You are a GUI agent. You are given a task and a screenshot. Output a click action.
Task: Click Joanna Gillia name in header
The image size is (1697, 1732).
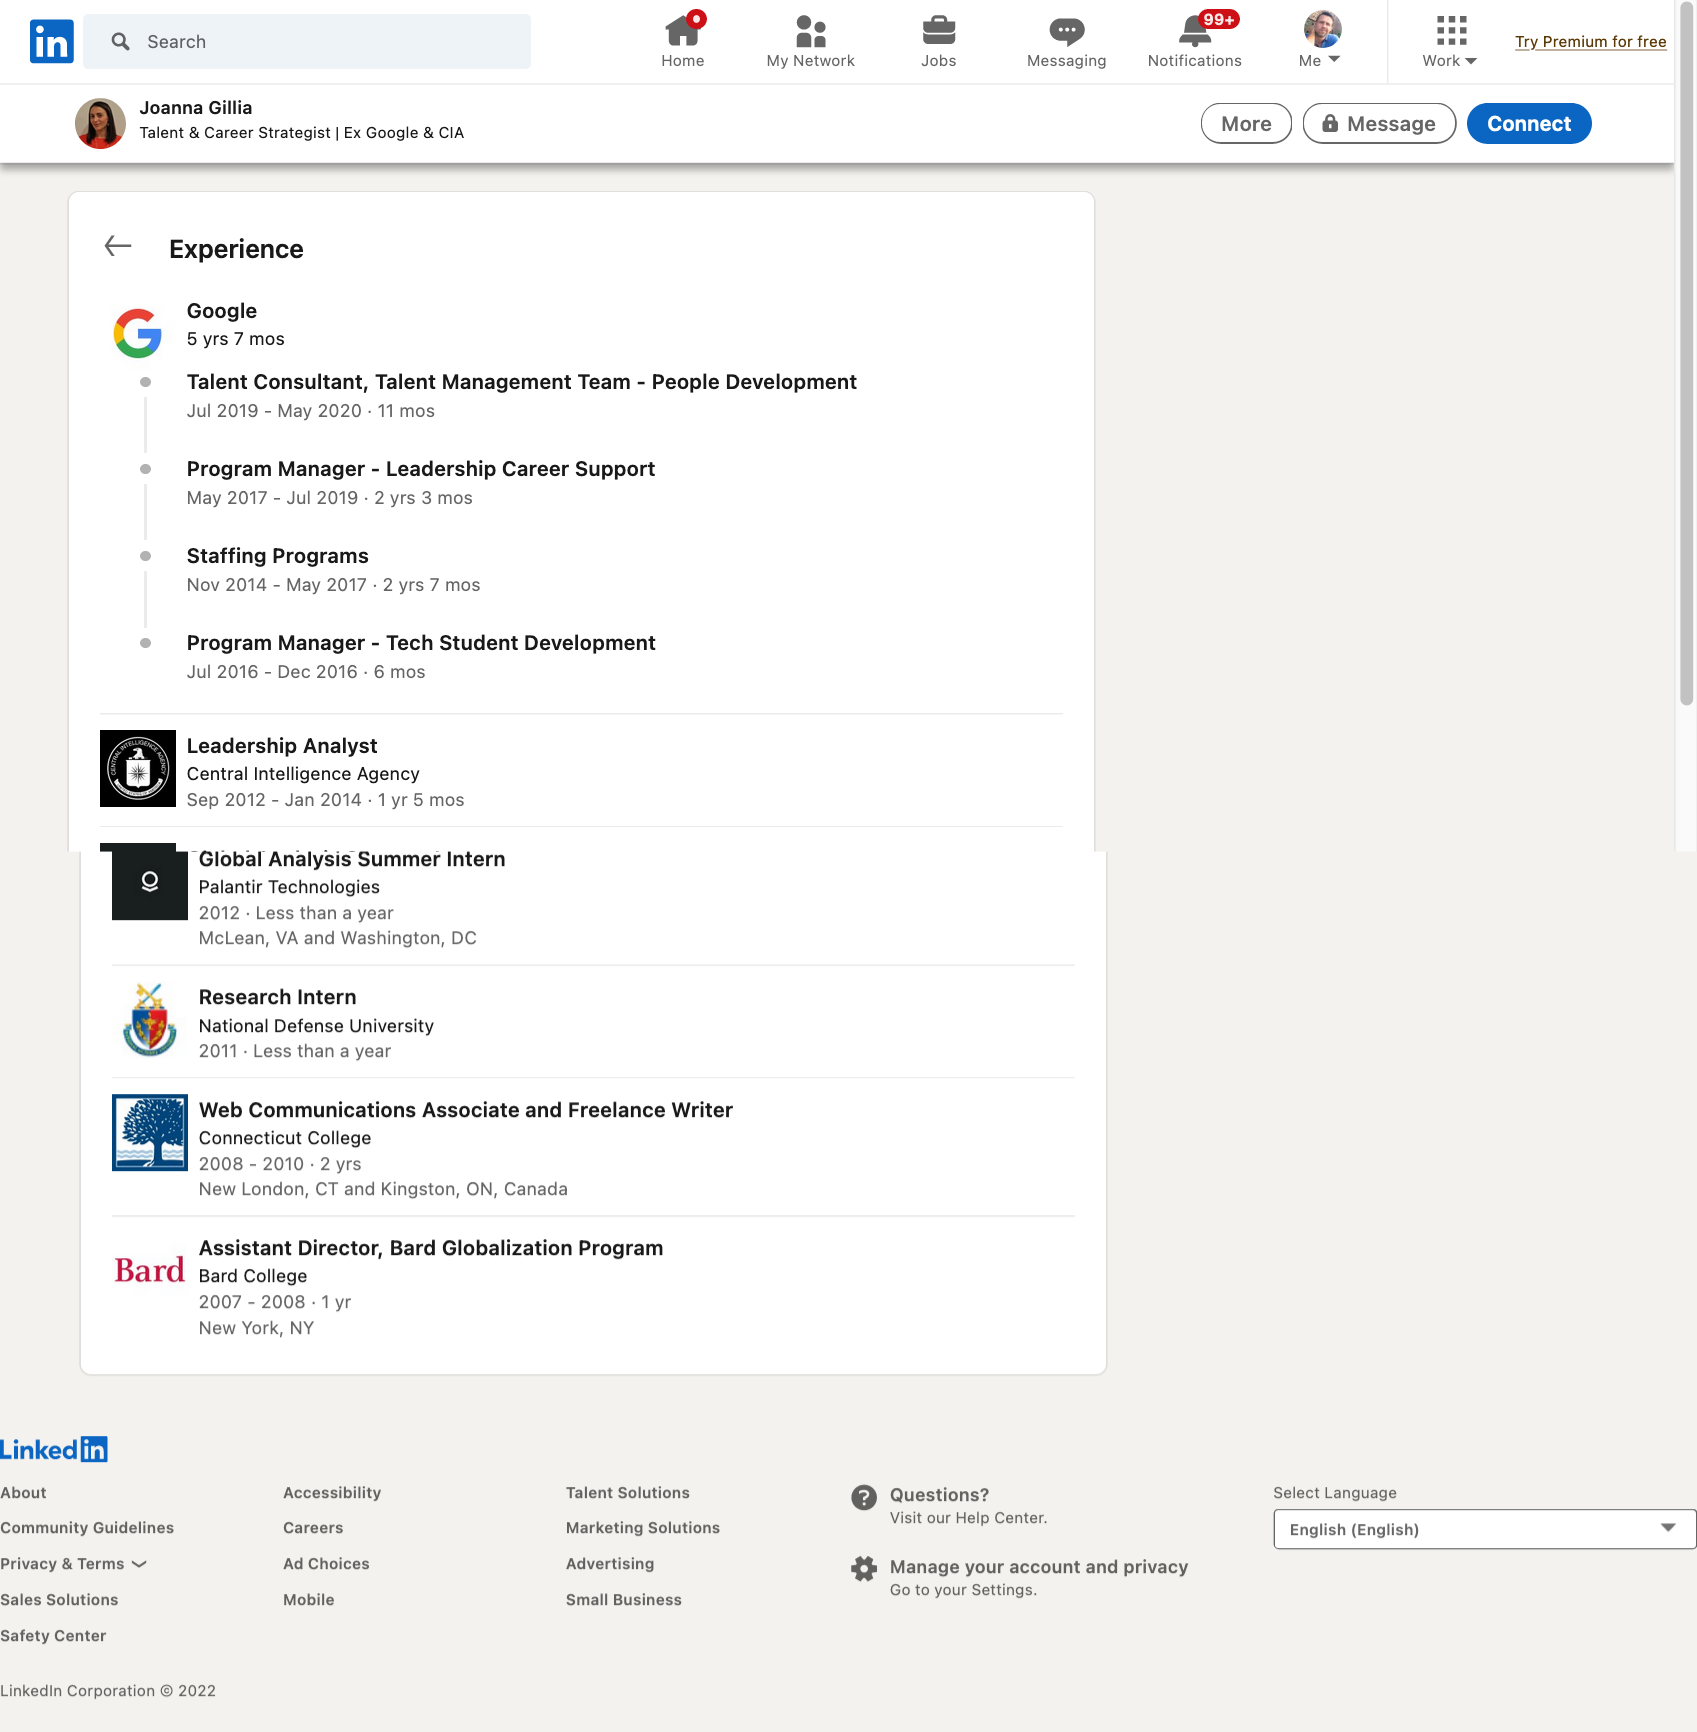(x=196, y=108)
